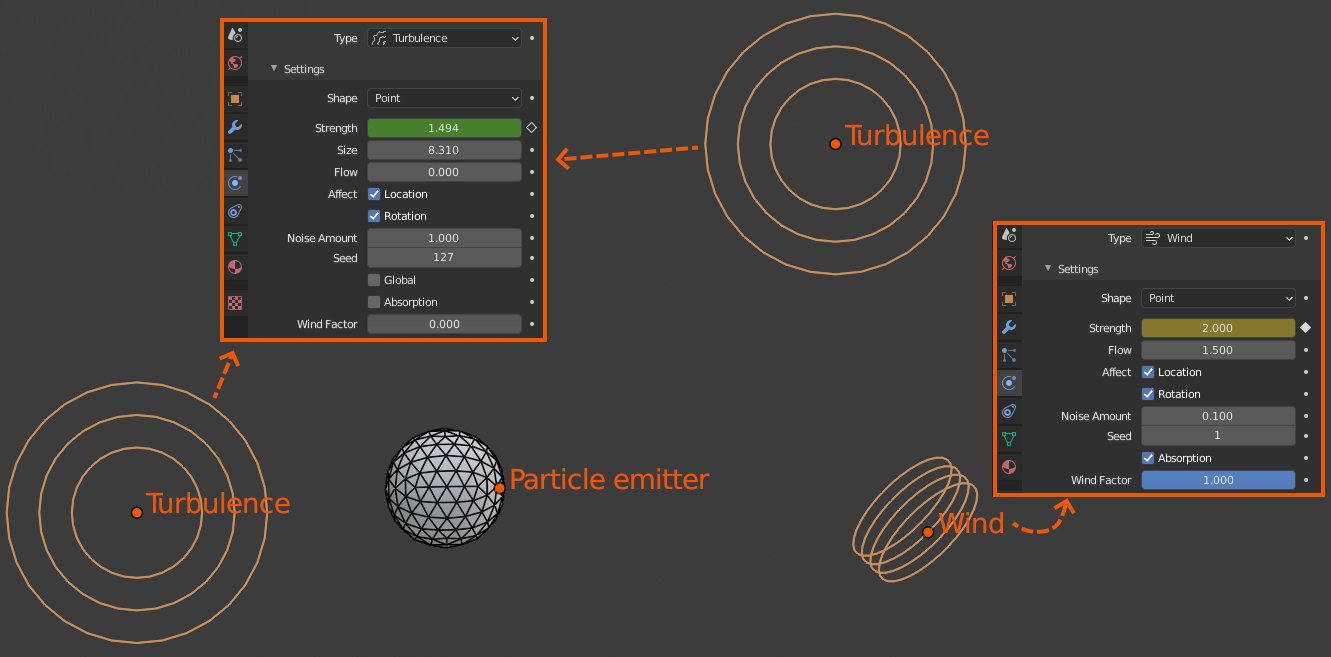
Task: Open Object Constraints tab in Turbulence panel
Action: (235, 211)
